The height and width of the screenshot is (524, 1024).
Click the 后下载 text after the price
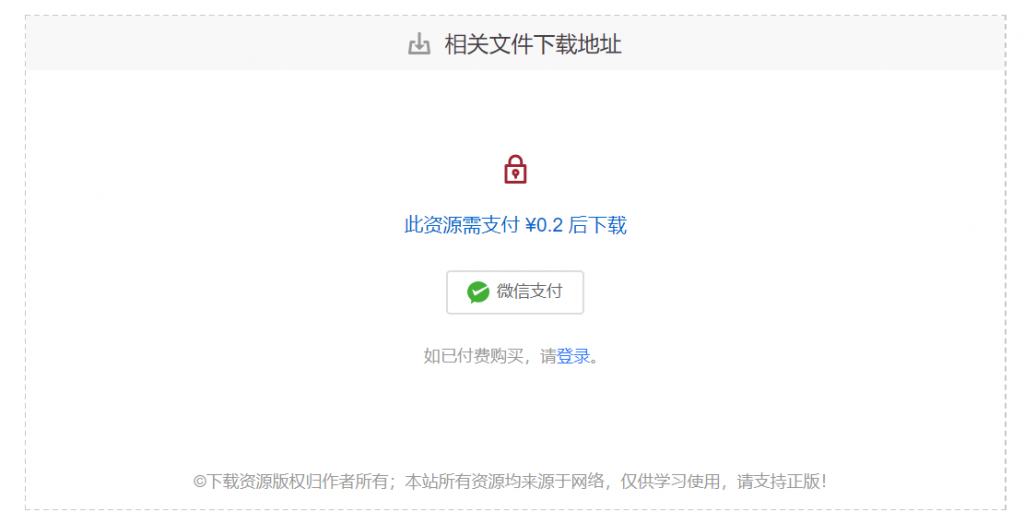(x=598, y=225)
